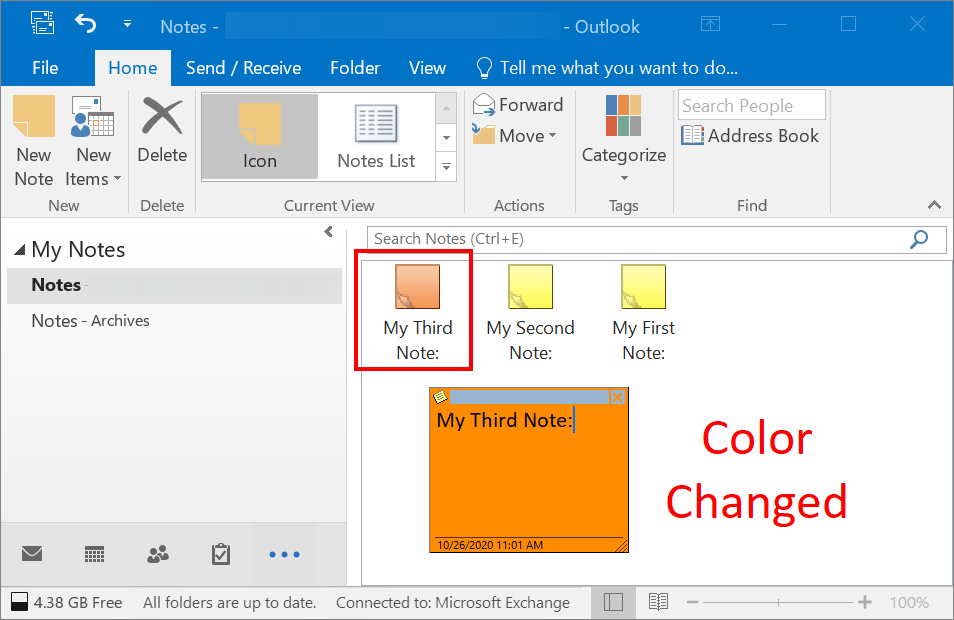Image resolution: width=954 pixels, height=620 pixels.
Task: Switch to the Send / Receive tab
Action: pyautogui.click(x=243, y=68)
